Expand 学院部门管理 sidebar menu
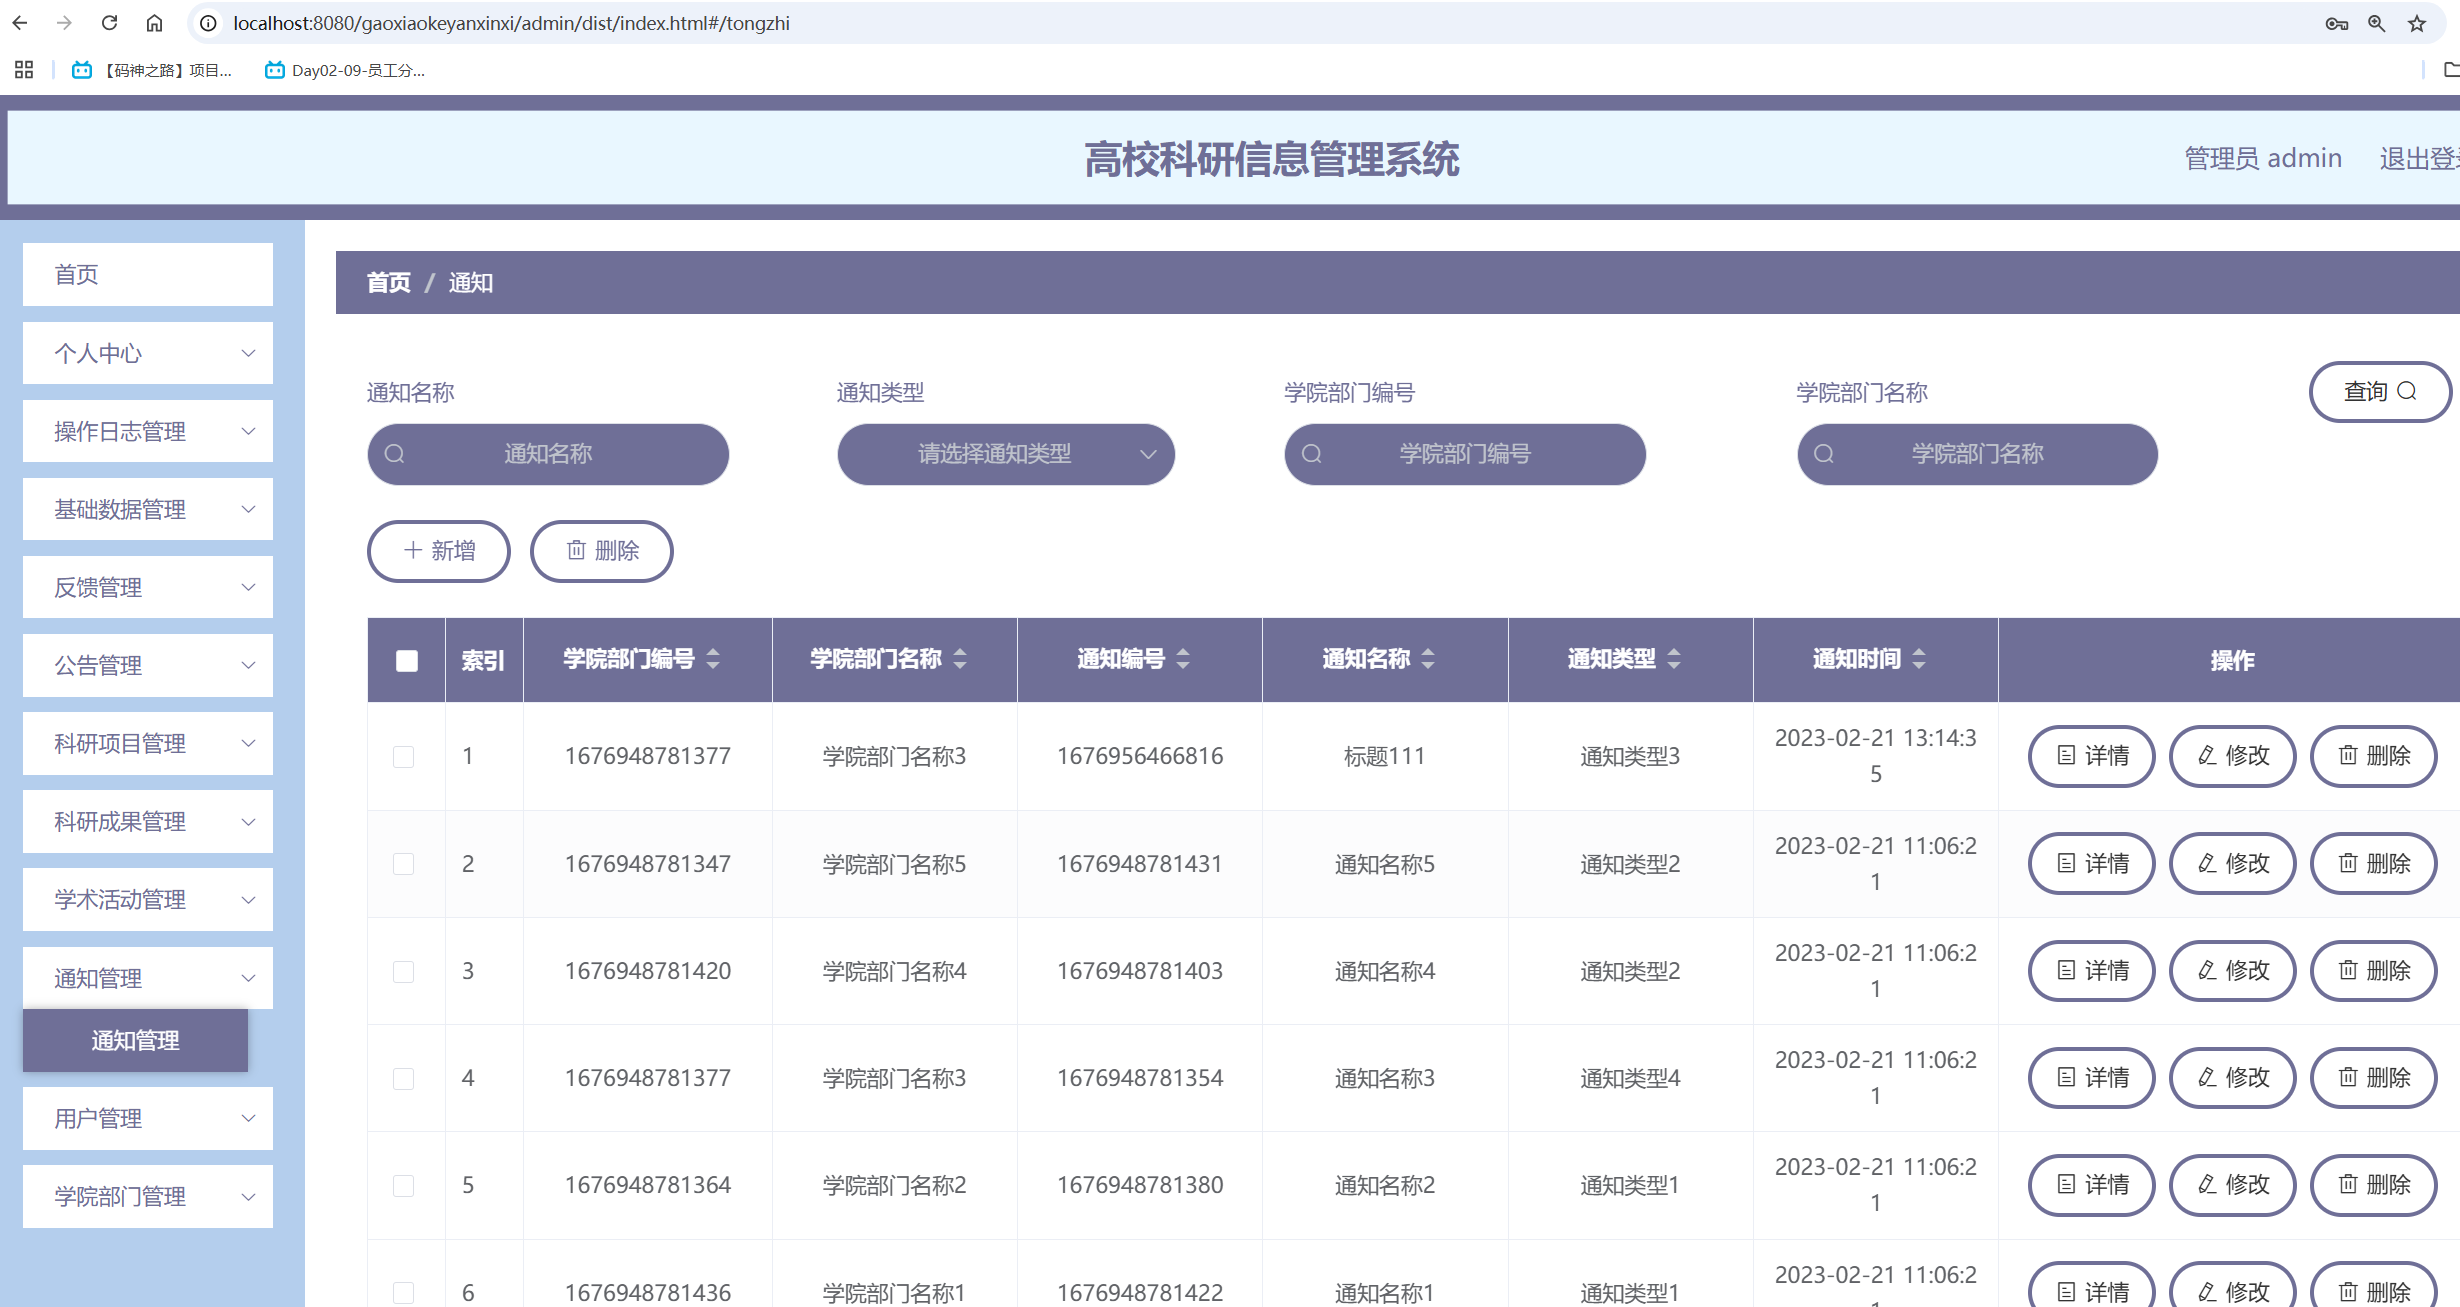This screenshot has height=1307, width=2460. [148, 1196]
